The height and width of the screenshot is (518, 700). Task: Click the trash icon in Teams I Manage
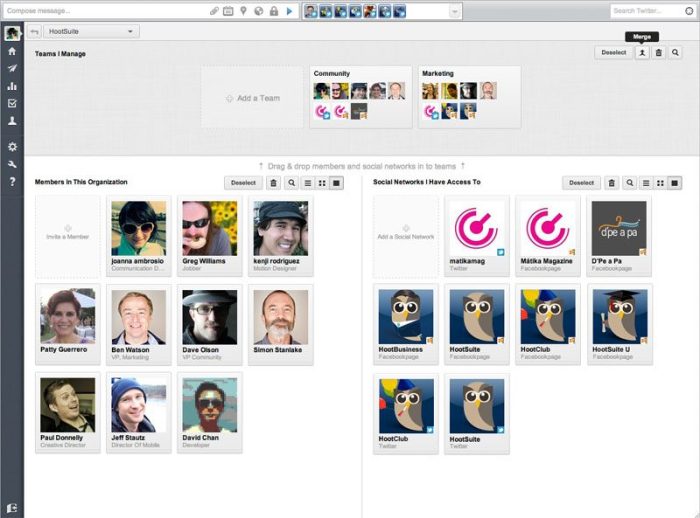coord(658,53)
